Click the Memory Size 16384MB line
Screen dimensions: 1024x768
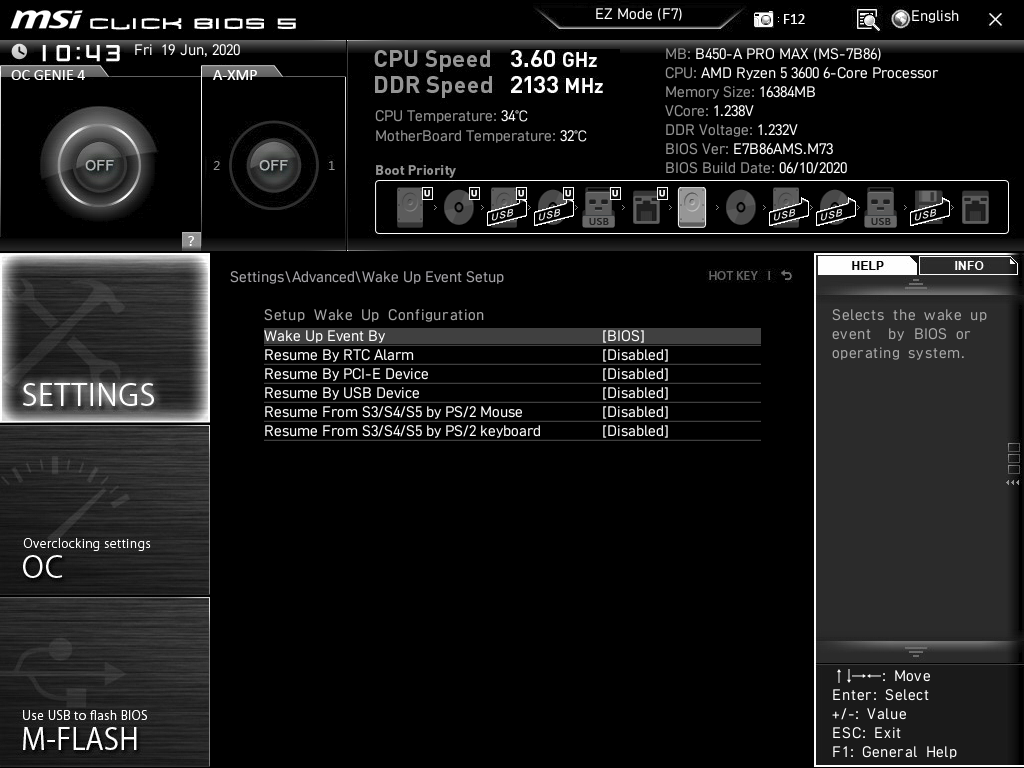point(740,92)
